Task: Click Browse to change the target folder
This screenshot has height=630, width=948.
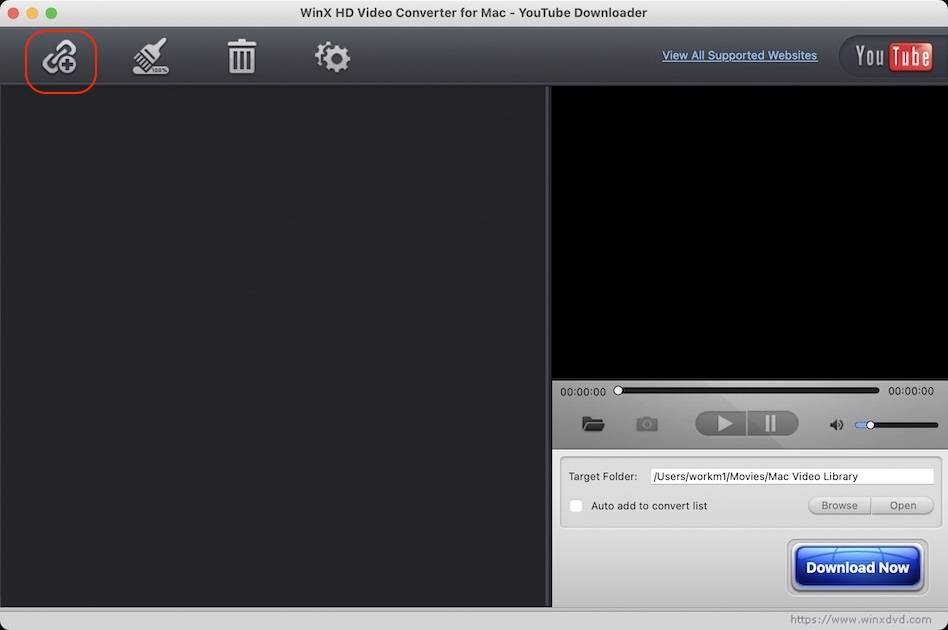Action: [838, 505]
